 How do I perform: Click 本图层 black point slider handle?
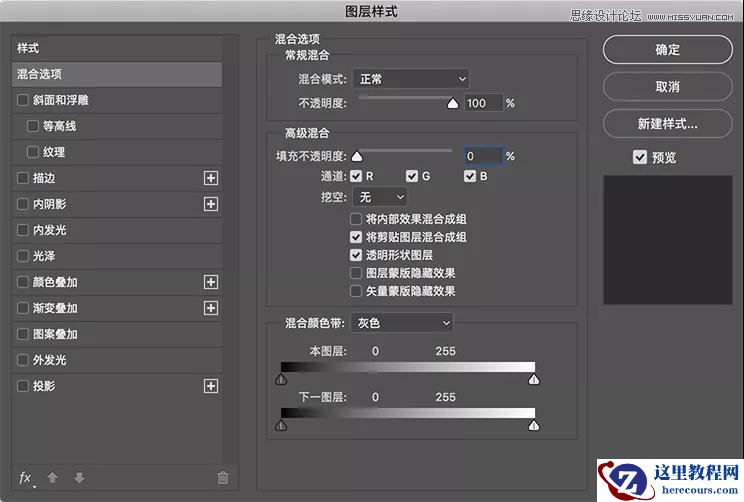[x=281, y=379]
